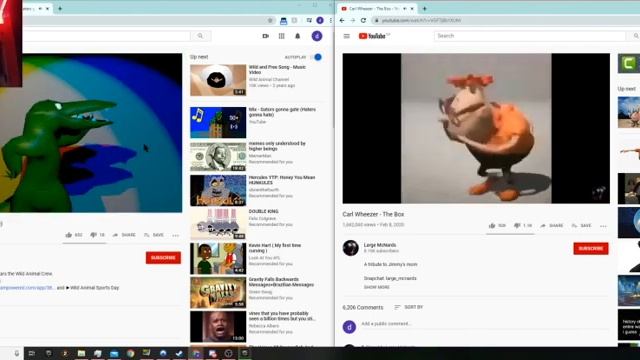The width and height of the screenshot is (640, 360).
Task: Open the Large McNards channel name link
Action: click(380, 245)
